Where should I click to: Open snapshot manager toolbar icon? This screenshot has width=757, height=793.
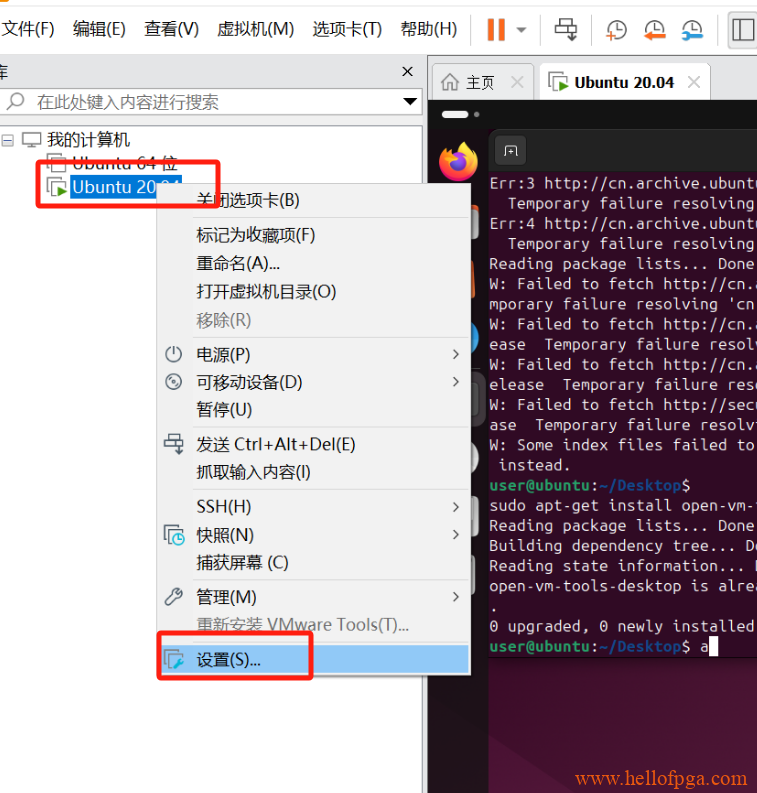pyautogui.click(x=692, y=30)
